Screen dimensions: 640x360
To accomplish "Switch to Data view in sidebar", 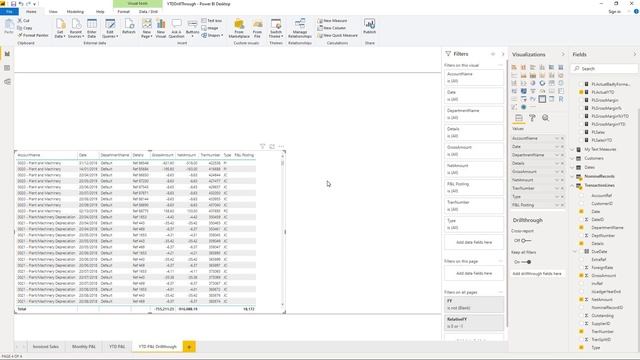I will point(7,68).
